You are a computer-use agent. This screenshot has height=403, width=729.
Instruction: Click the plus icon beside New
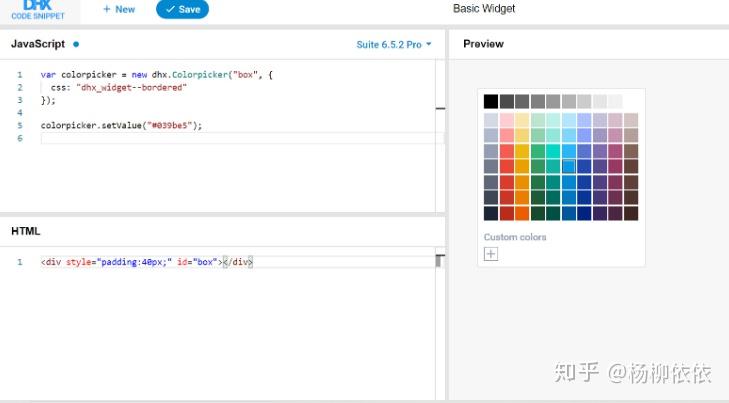tap(106, 9)
